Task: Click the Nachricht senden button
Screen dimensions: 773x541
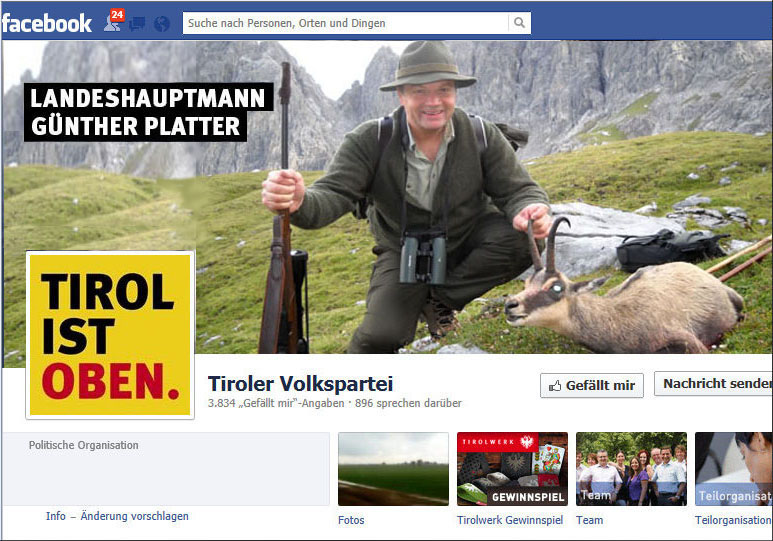Action: pyautogui.click(x=713, y=384)
